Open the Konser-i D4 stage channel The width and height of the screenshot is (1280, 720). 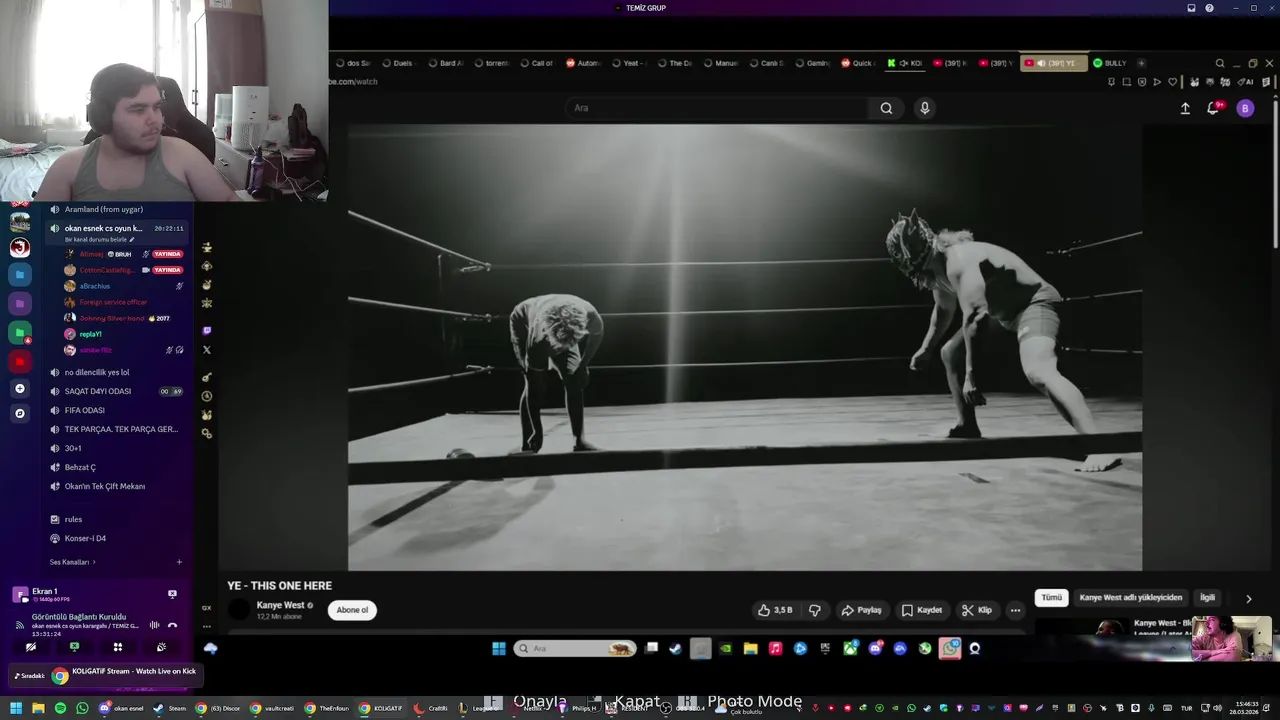coord(85,538)
